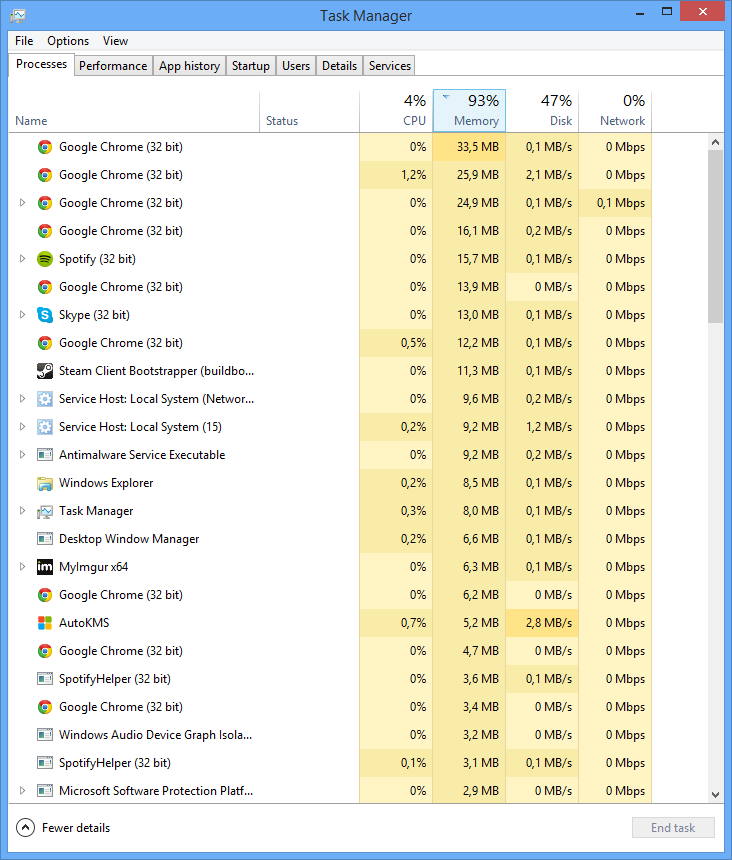732x860 pixels.
Task: Click the Antimalware Service Executable icon
Action: tap(44, 455)
